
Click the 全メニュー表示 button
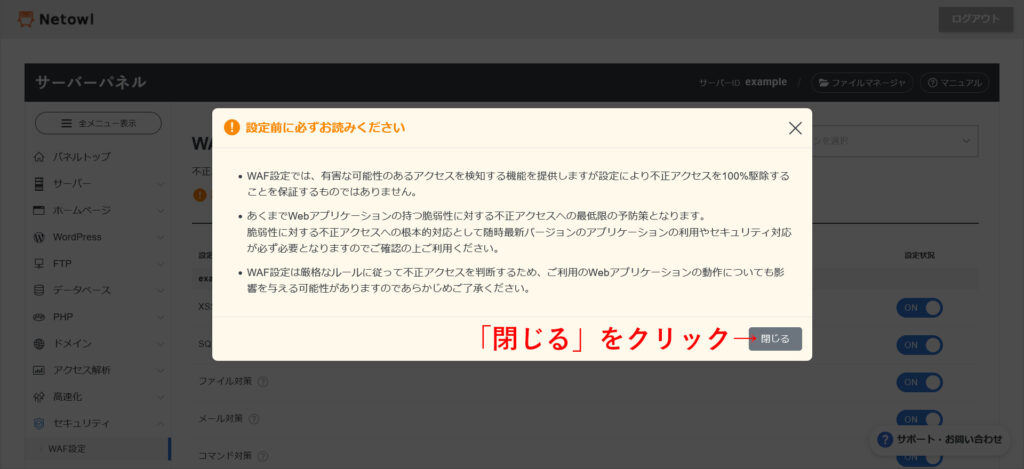[x=98, y=123]
